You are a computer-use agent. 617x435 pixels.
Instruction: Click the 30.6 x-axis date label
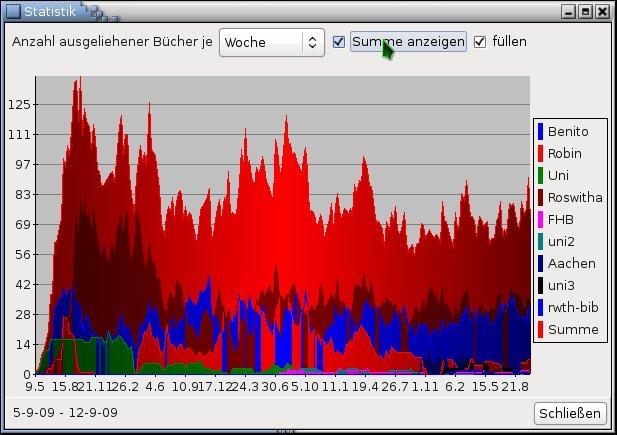[275, 387]
